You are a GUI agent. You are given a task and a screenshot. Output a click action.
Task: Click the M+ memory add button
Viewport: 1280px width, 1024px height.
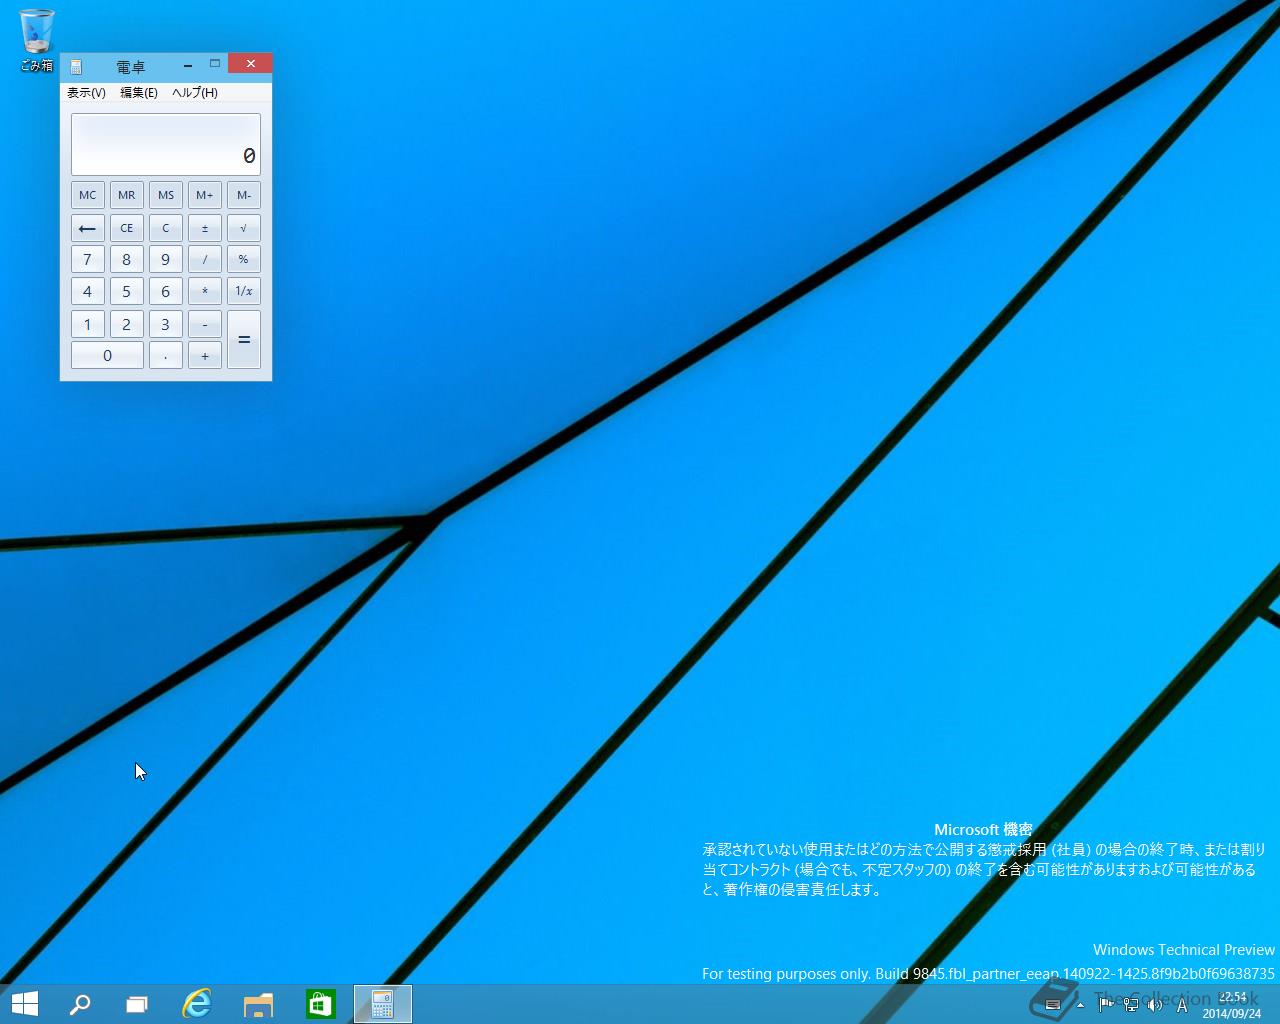tap(205, 195)
